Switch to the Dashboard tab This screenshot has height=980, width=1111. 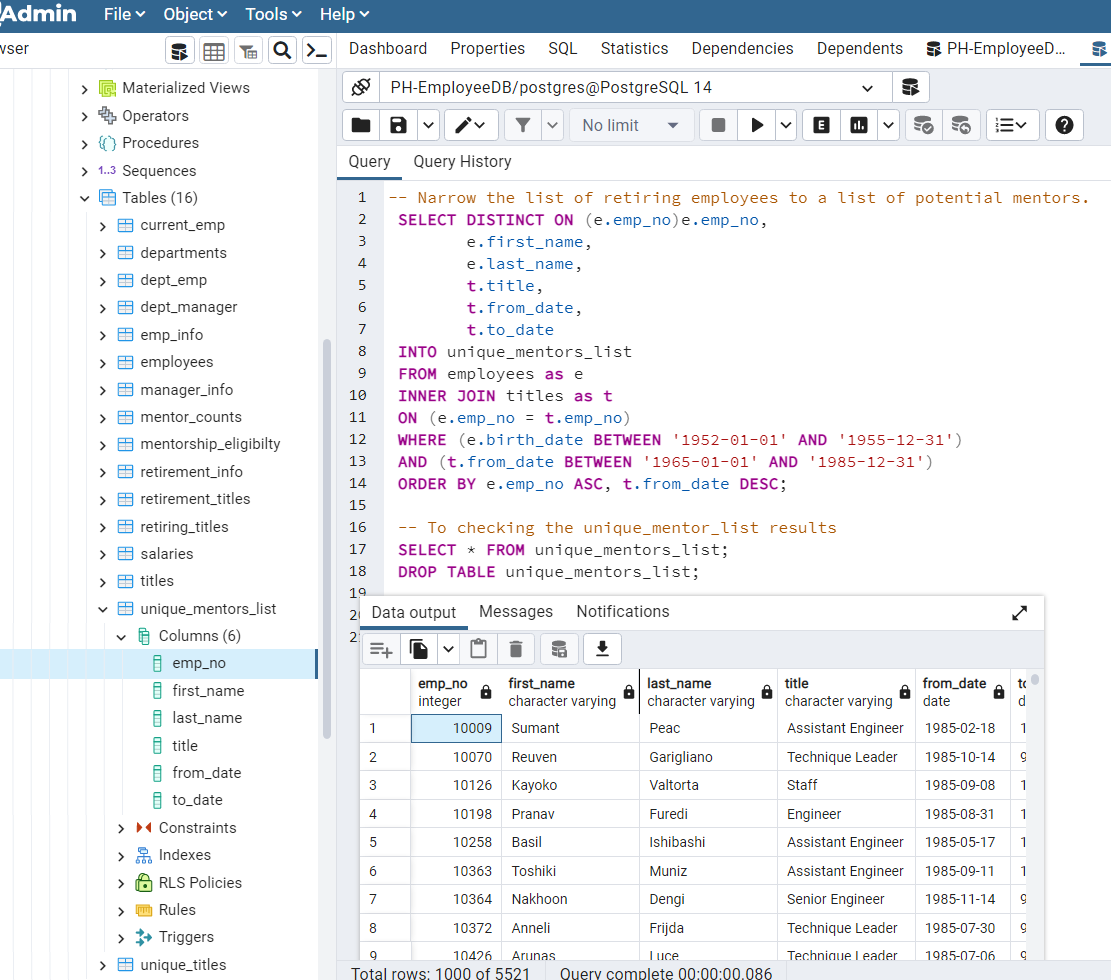tap(388, 48)
